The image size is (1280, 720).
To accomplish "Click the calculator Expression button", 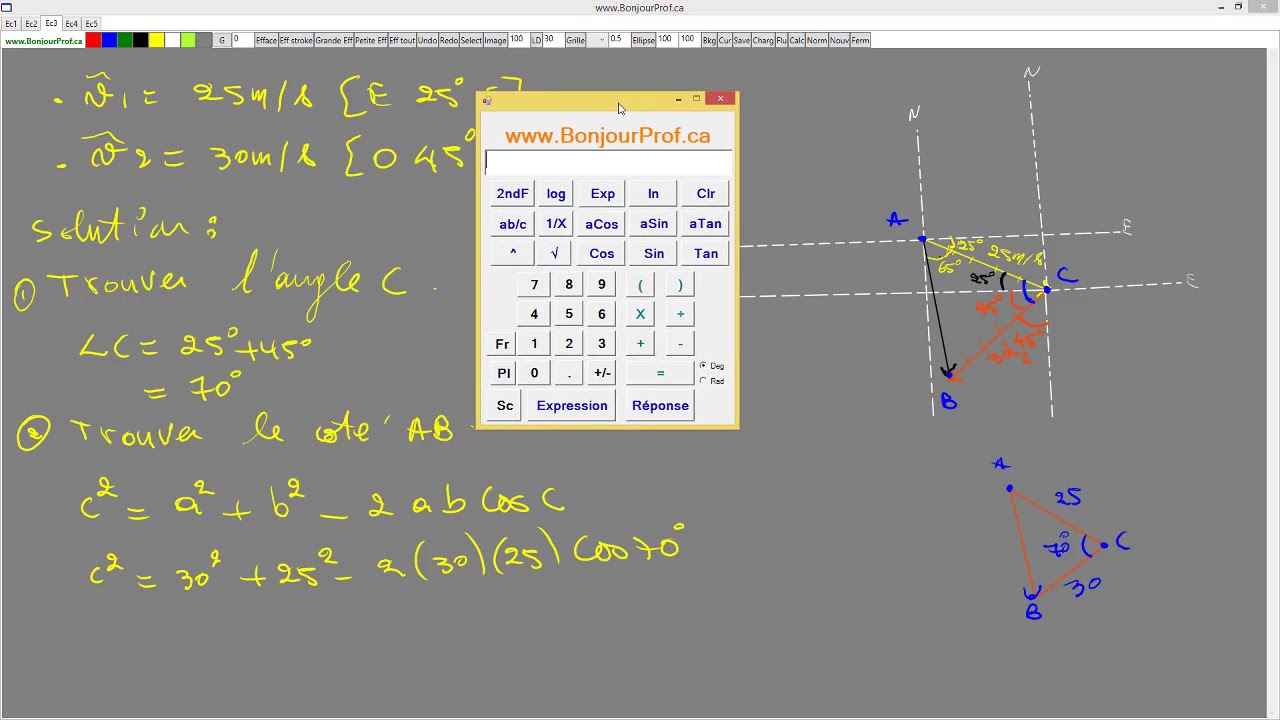I will coord(572,406).
